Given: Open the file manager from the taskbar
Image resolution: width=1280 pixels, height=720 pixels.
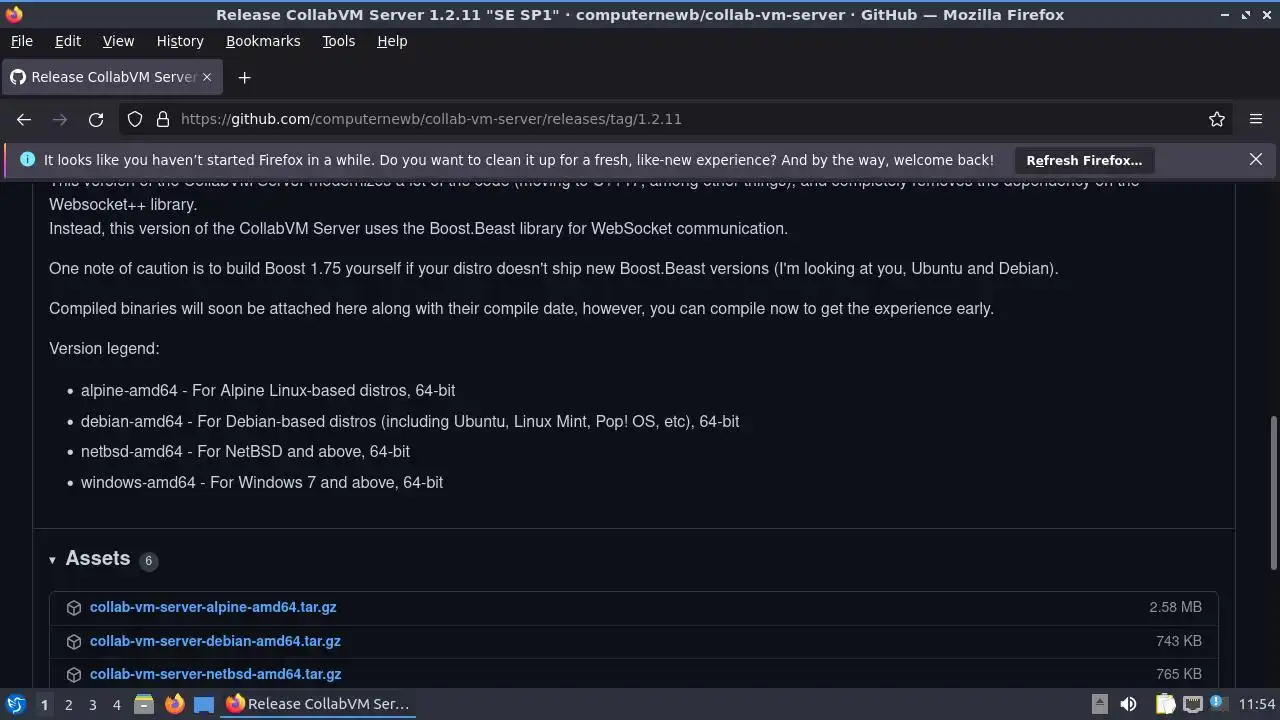Looking at the screenshot, I should pos(144,704).
